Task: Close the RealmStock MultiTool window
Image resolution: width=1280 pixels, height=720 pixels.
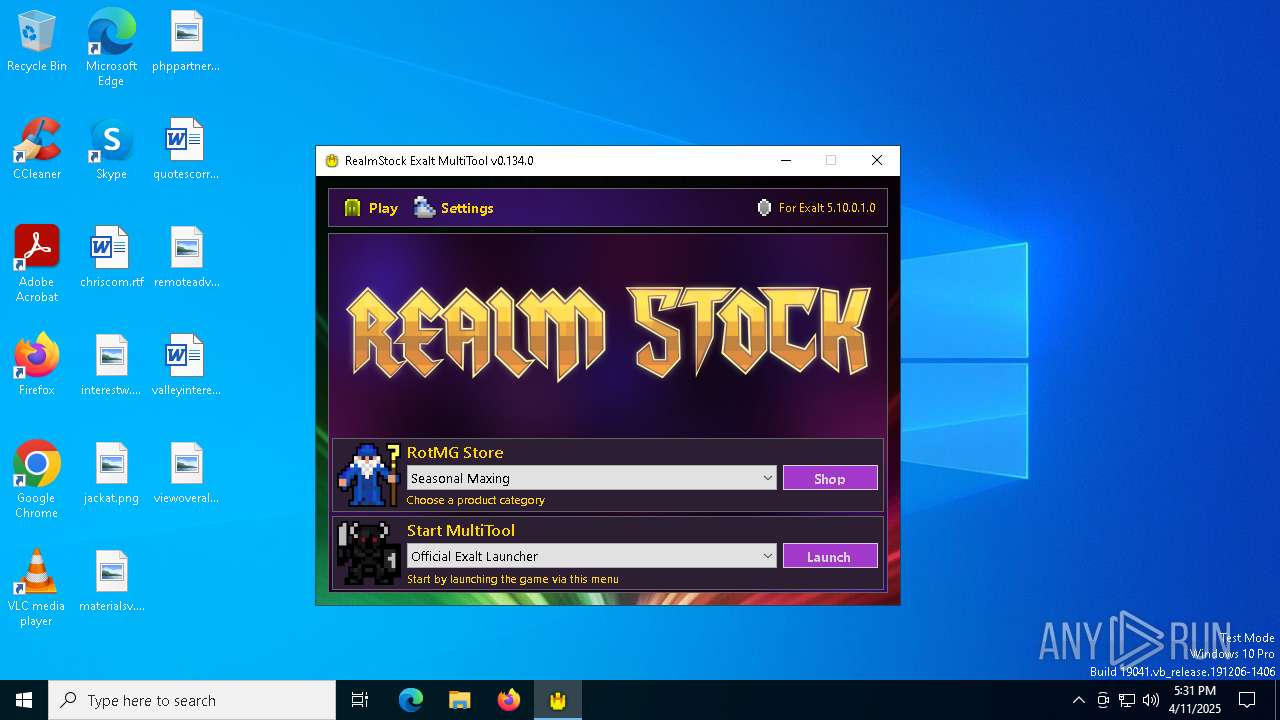Action: [x=877, y=160]
